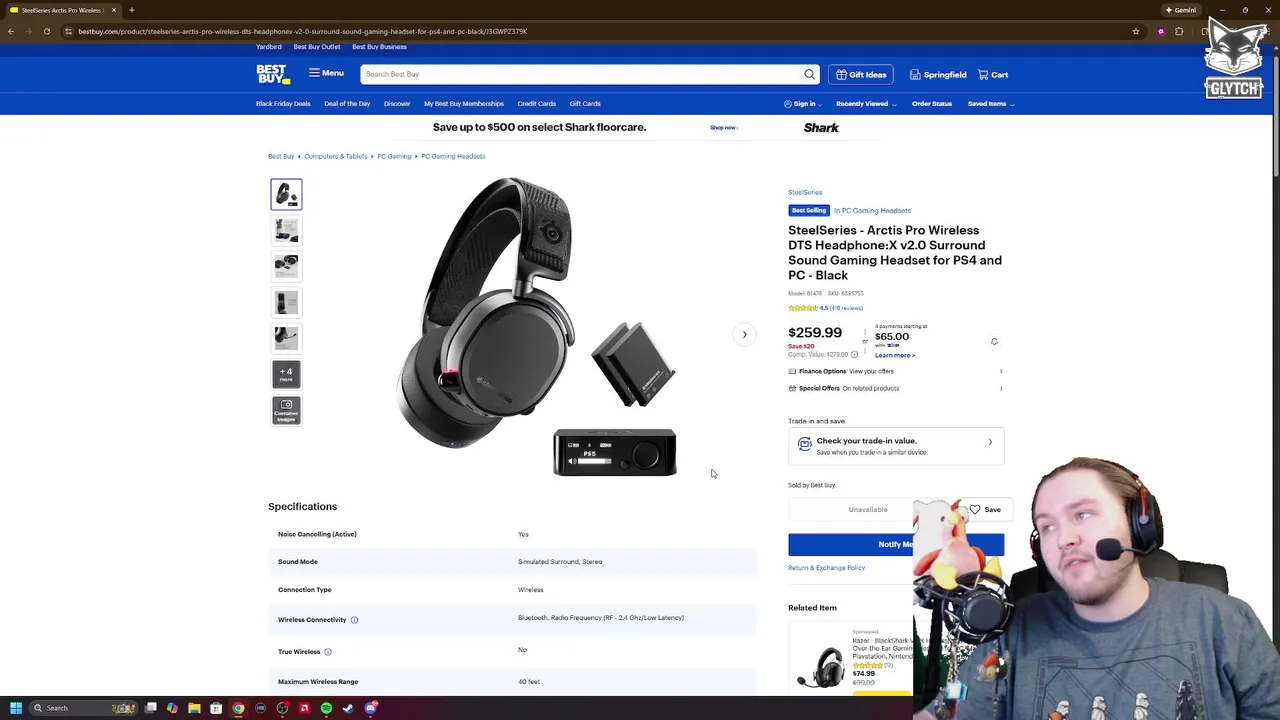Click the Razer BlackShark related item image
The image size is (1280, 720).
[x=820, y=667]
